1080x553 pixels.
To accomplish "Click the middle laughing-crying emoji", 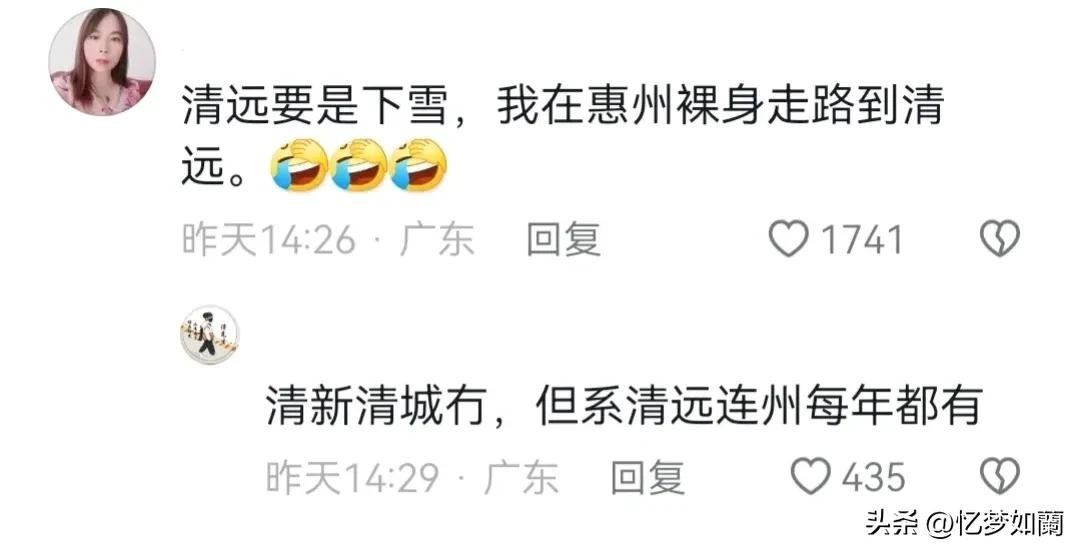I will [x=359, y=165].
